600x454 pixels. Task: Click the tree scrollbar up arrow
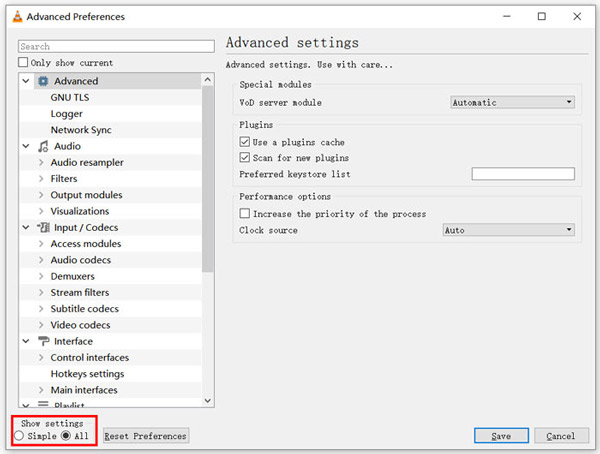coord(207,80)
